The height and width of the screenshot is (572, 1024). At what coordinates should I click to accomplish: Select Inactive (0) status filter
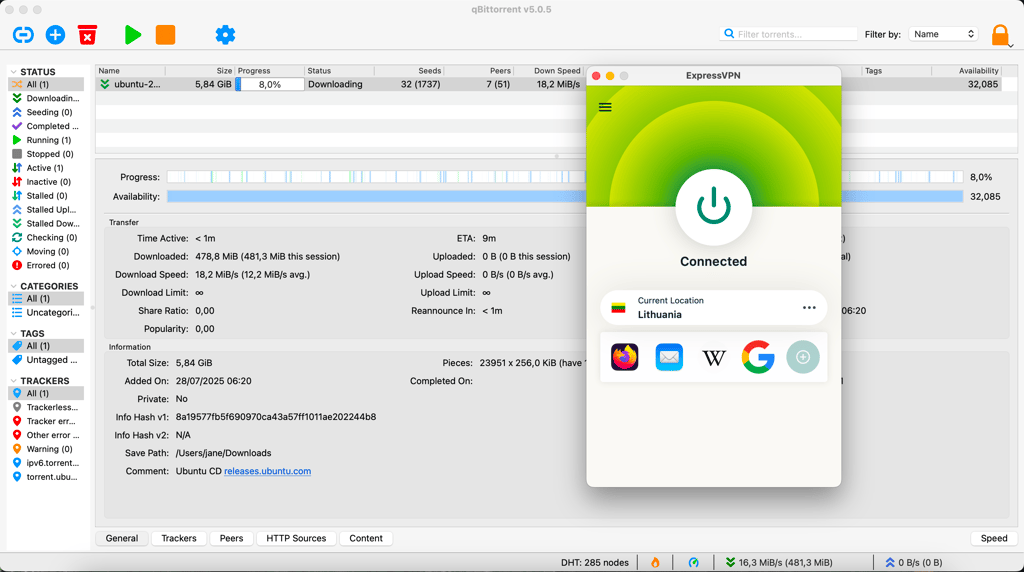tap(46, 182)
